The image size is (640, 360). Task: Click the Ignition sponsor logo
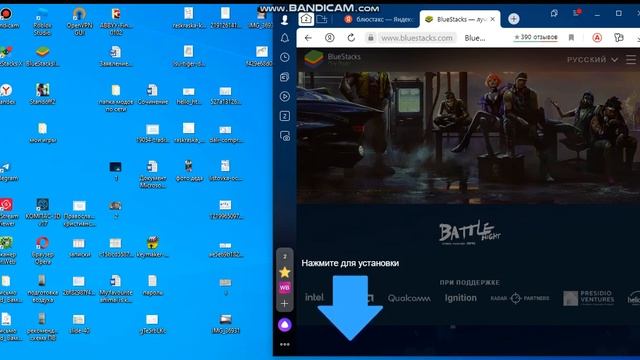click(x=460, y=298)
